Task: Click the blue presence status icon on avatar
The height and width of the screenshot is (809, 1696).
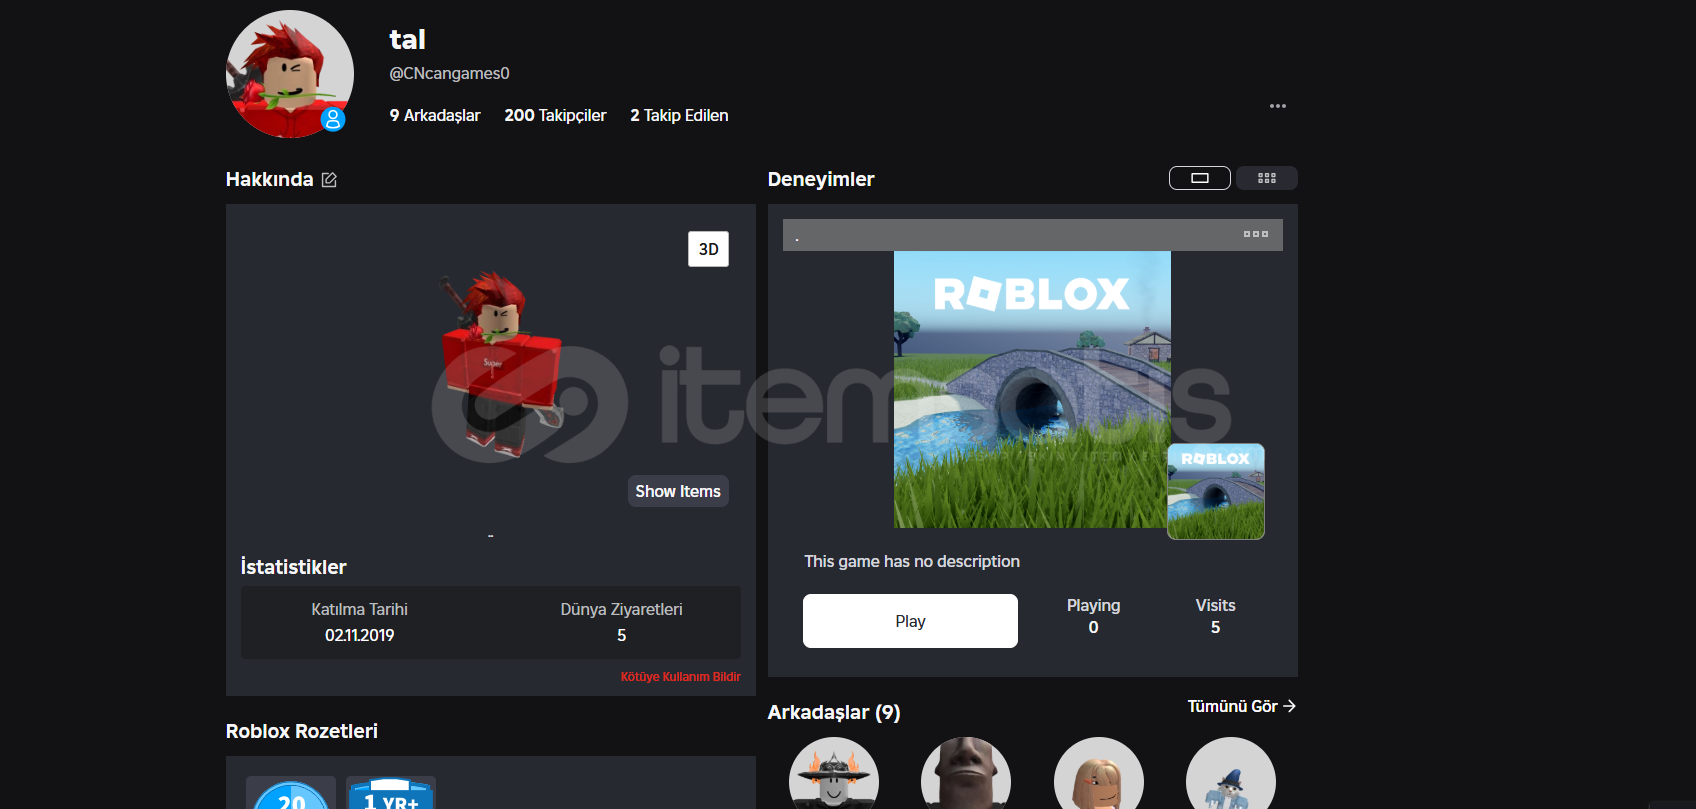Action: click(333, 119)
